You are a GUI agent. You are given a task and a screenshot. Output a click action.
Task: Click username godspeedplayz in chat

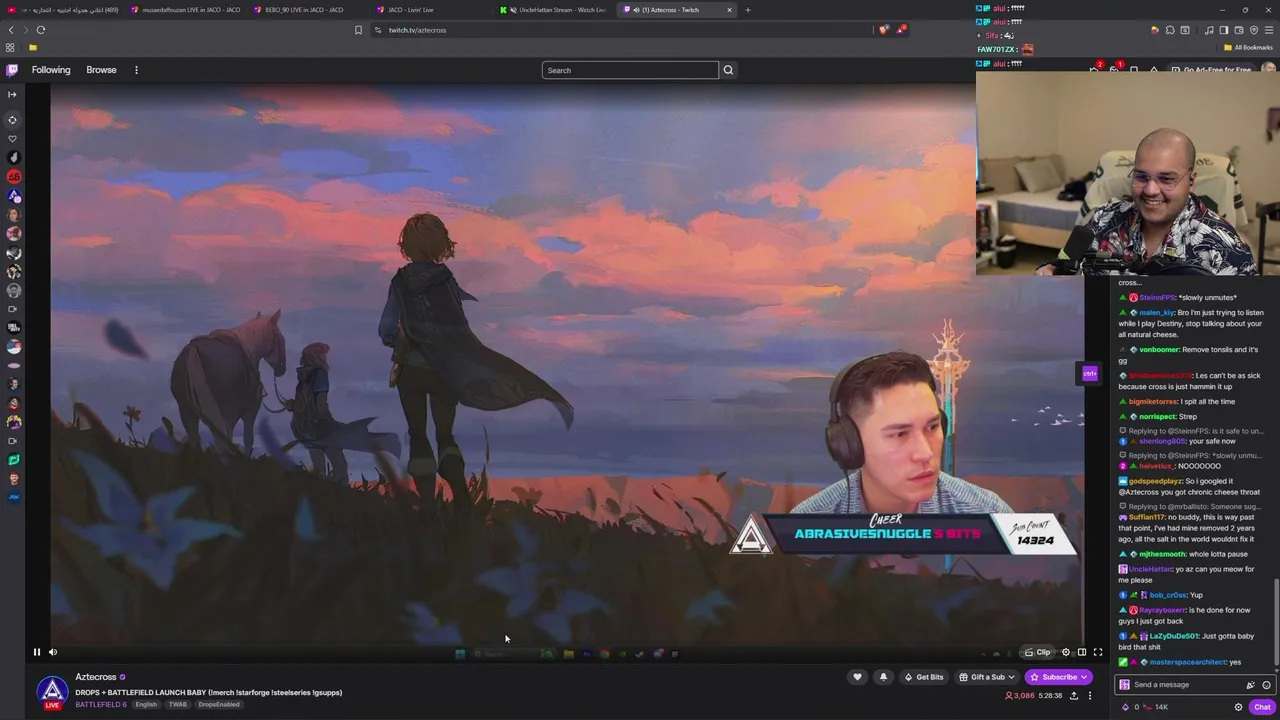1155,481
